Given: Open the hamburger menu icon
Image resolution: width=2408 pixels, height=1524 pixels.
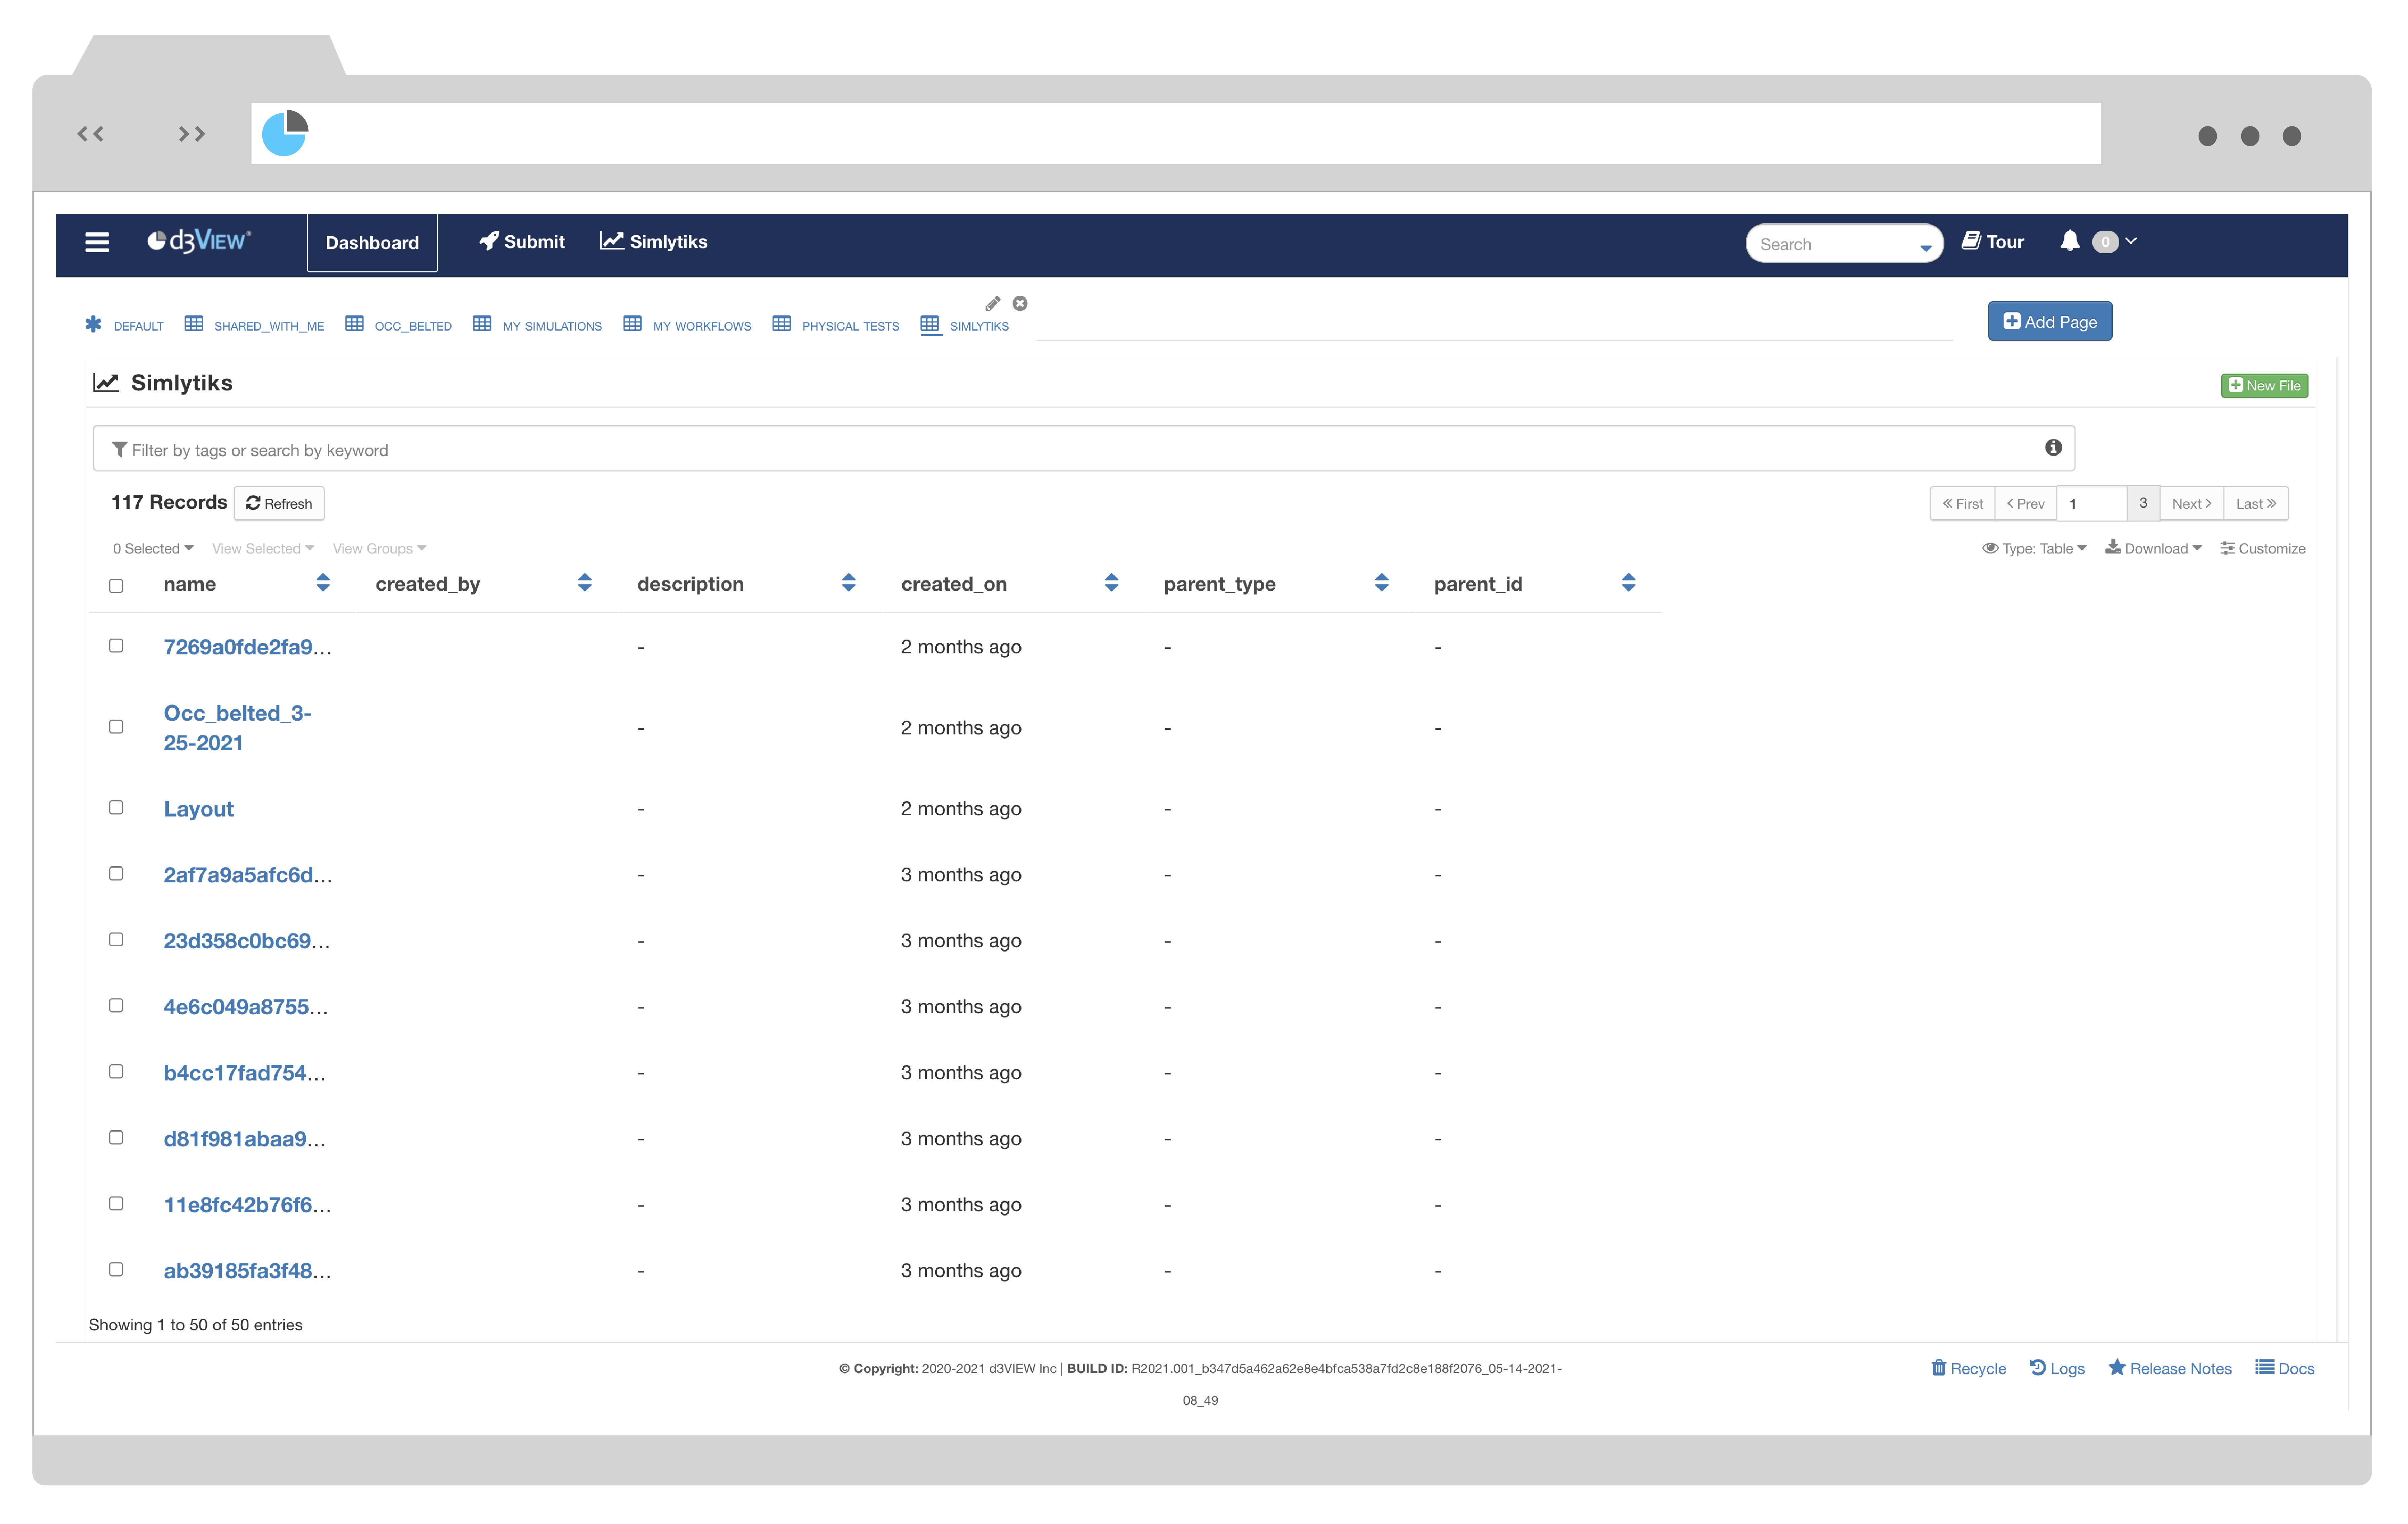Looking at the screenshot, I should [97, 242].
